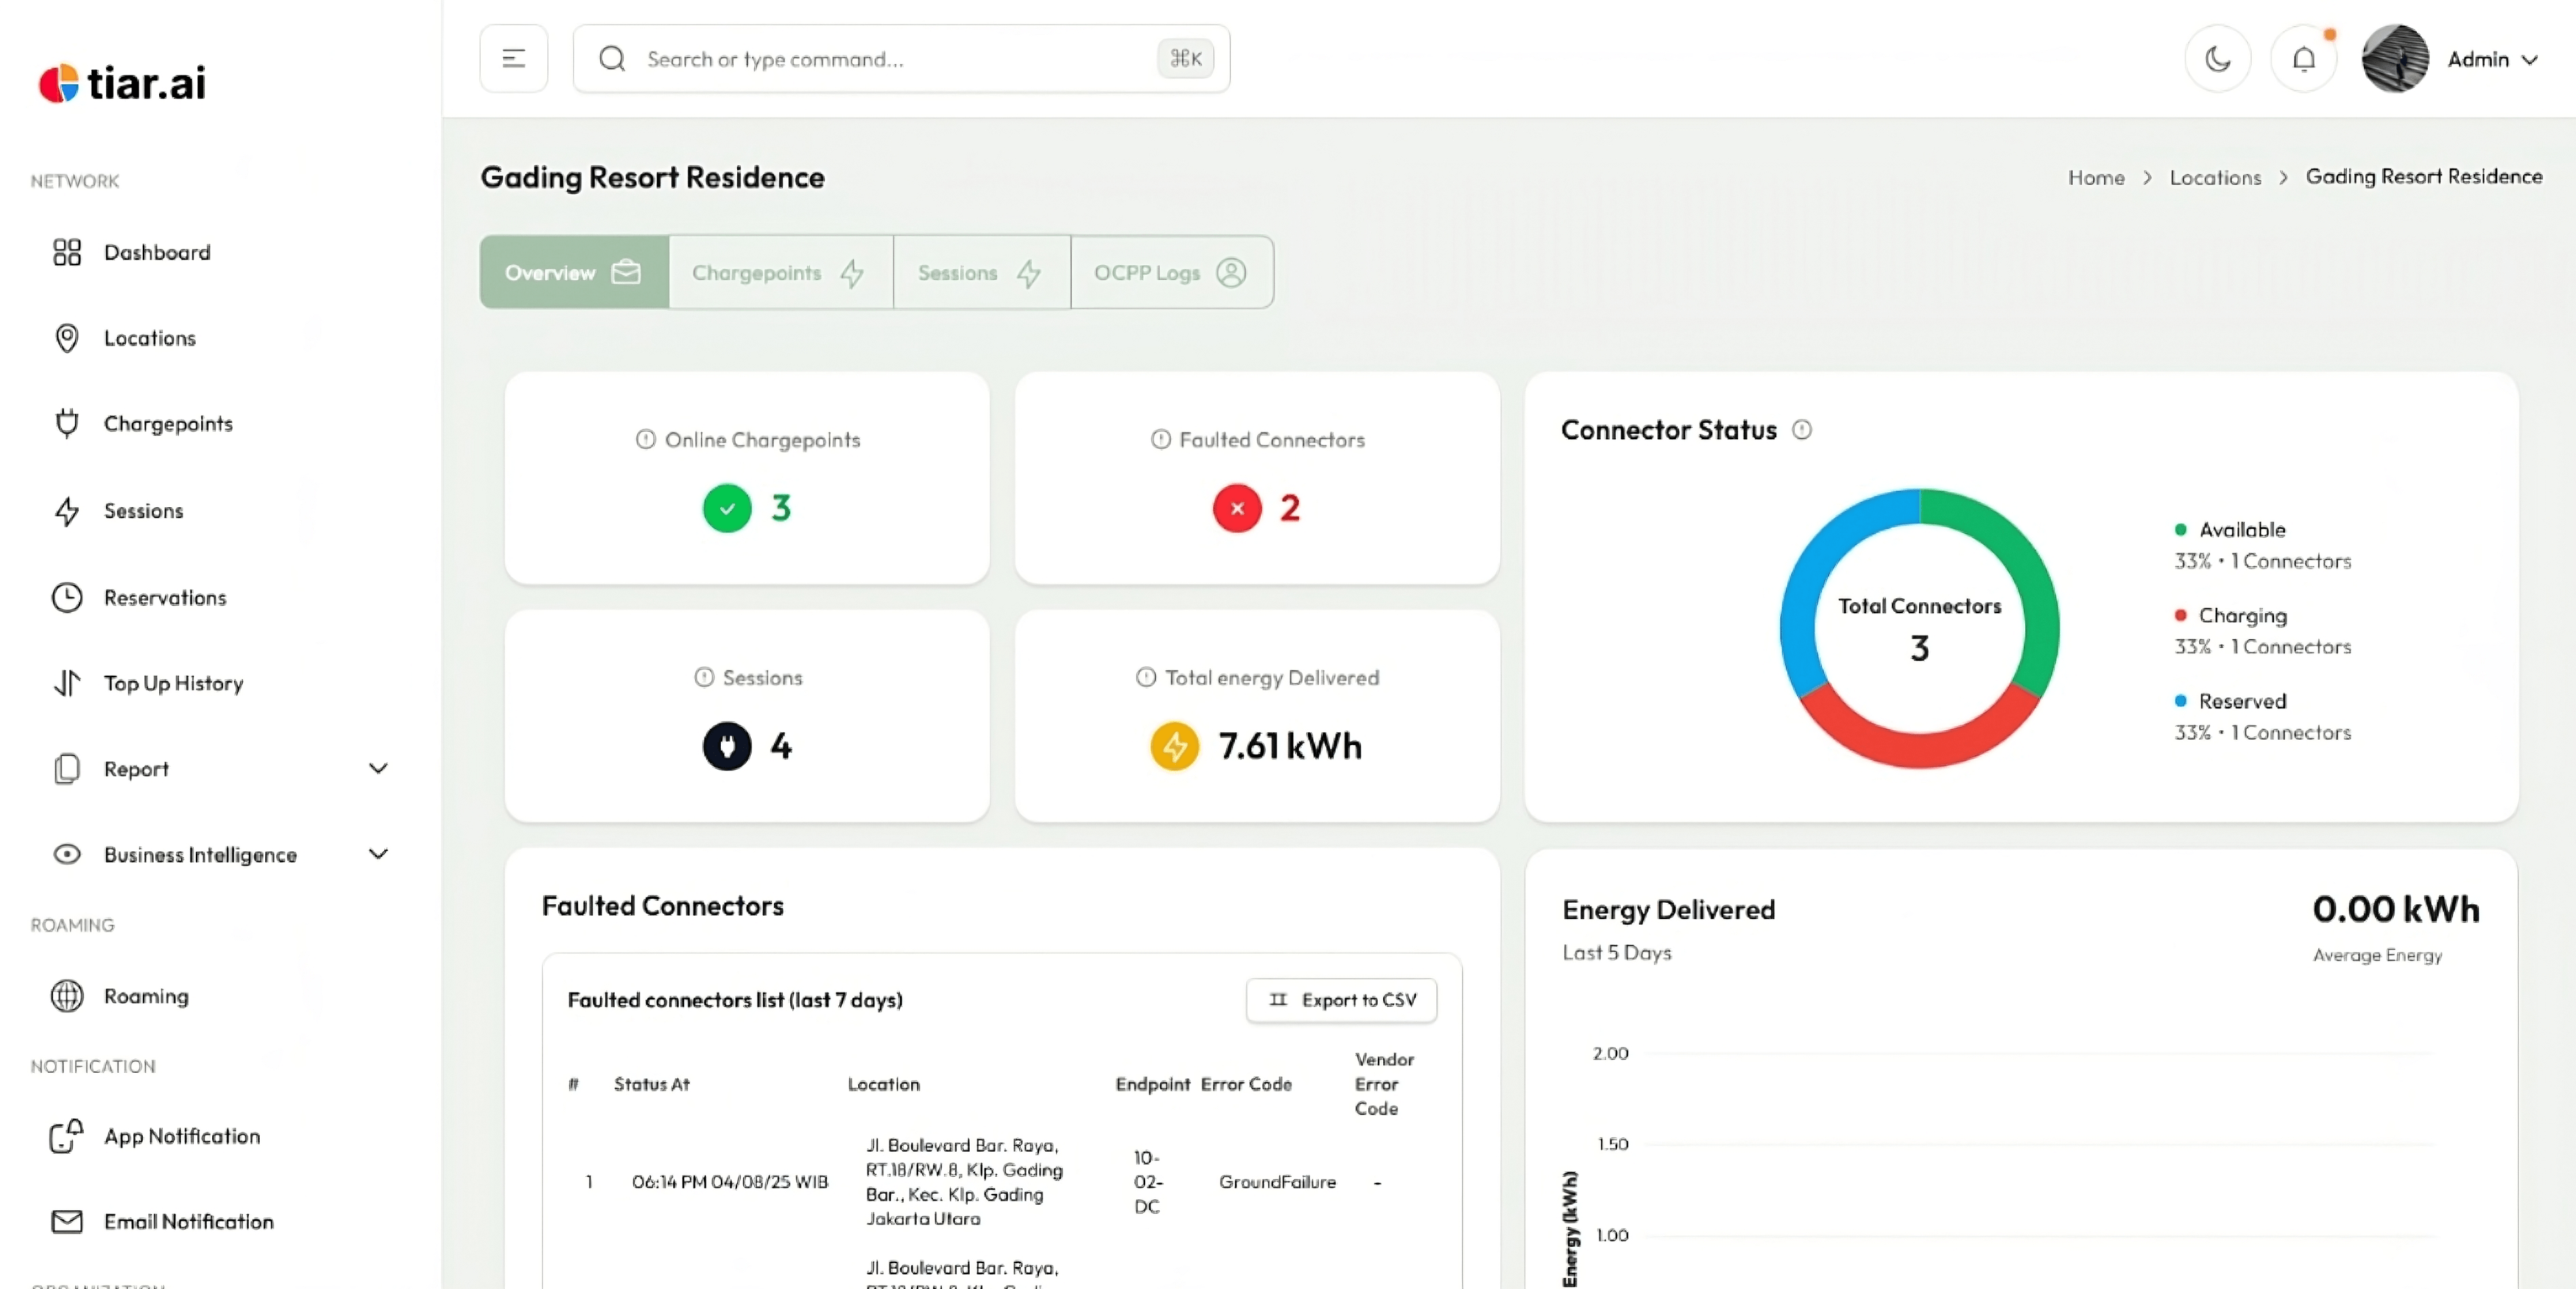This screenshot has width=2576, height=1289.
Task: Open Dashboard from the sidebar
Action: coord(157,252)
